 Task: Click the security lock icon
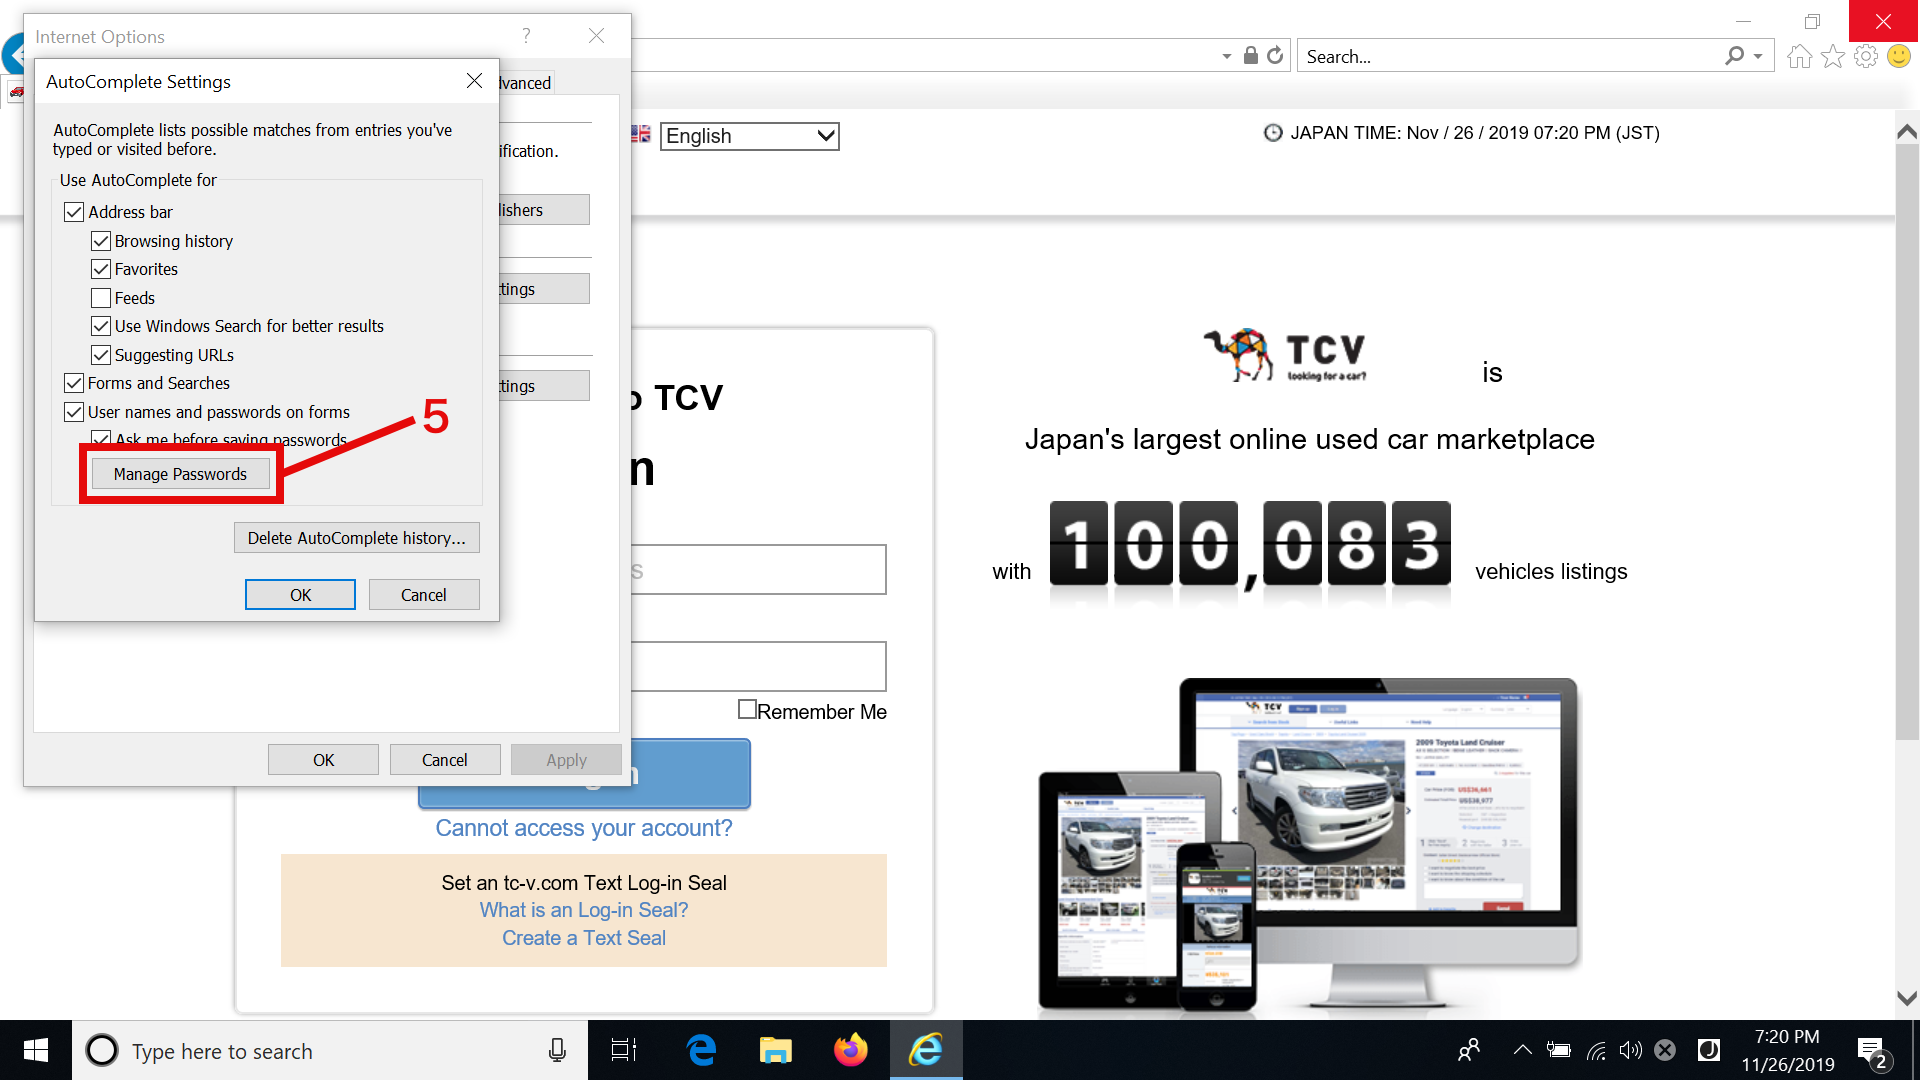pos(1250,56)
